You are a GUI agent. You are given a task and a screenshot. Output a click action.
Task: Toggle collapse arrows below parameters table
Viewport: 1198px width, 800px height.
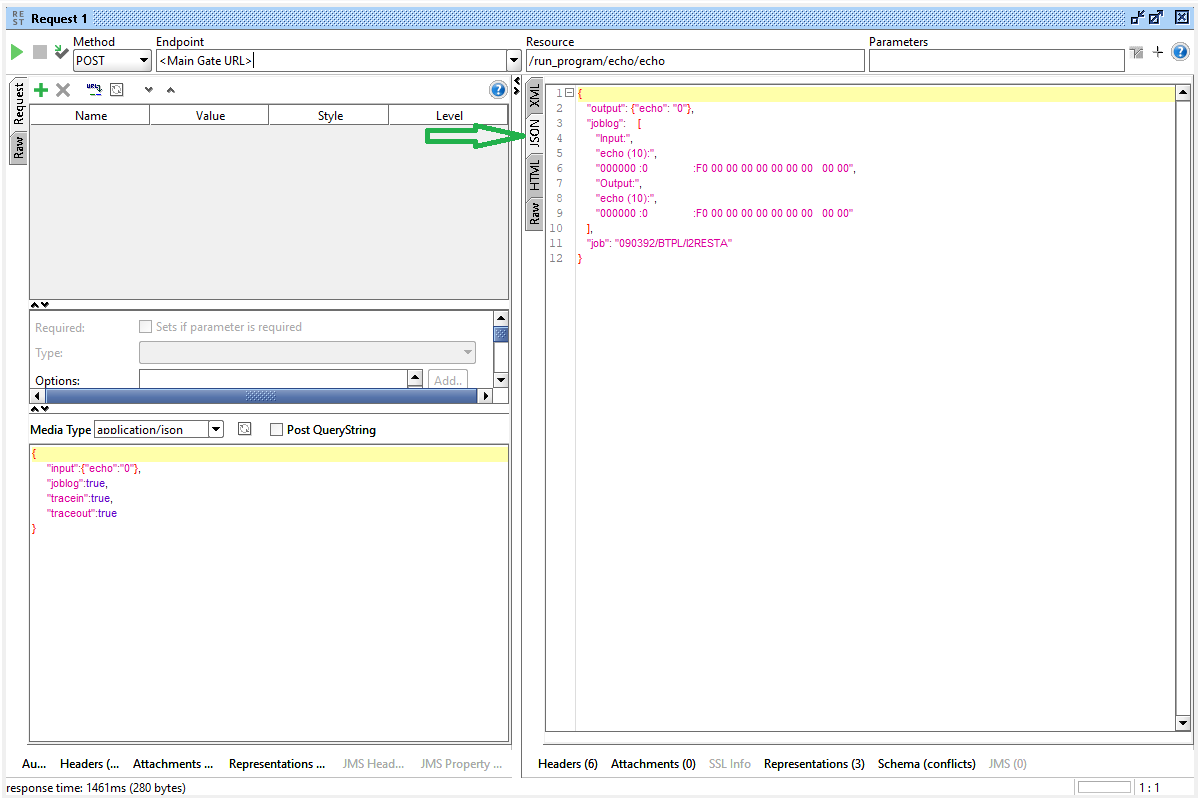coord(40,305)
